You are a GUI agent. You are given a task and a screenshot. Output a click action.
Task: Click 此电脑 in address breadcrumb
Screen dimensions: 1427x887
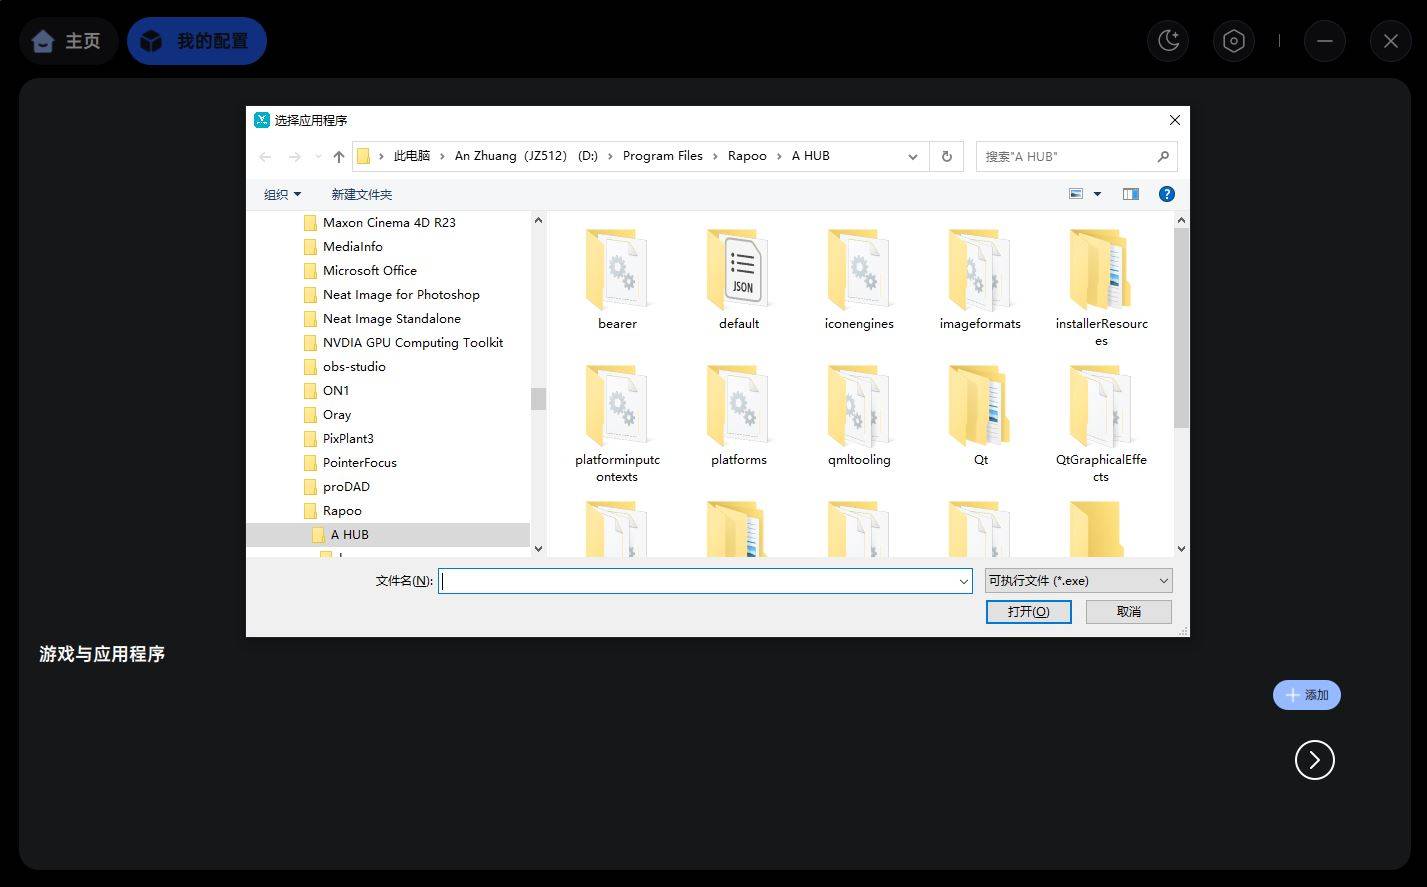[412, 156]
